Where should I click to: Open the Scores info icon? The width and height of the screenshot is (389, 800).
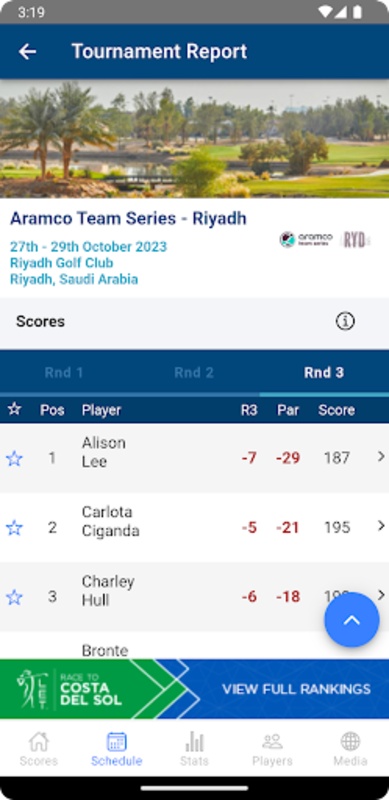coord(345,321)
